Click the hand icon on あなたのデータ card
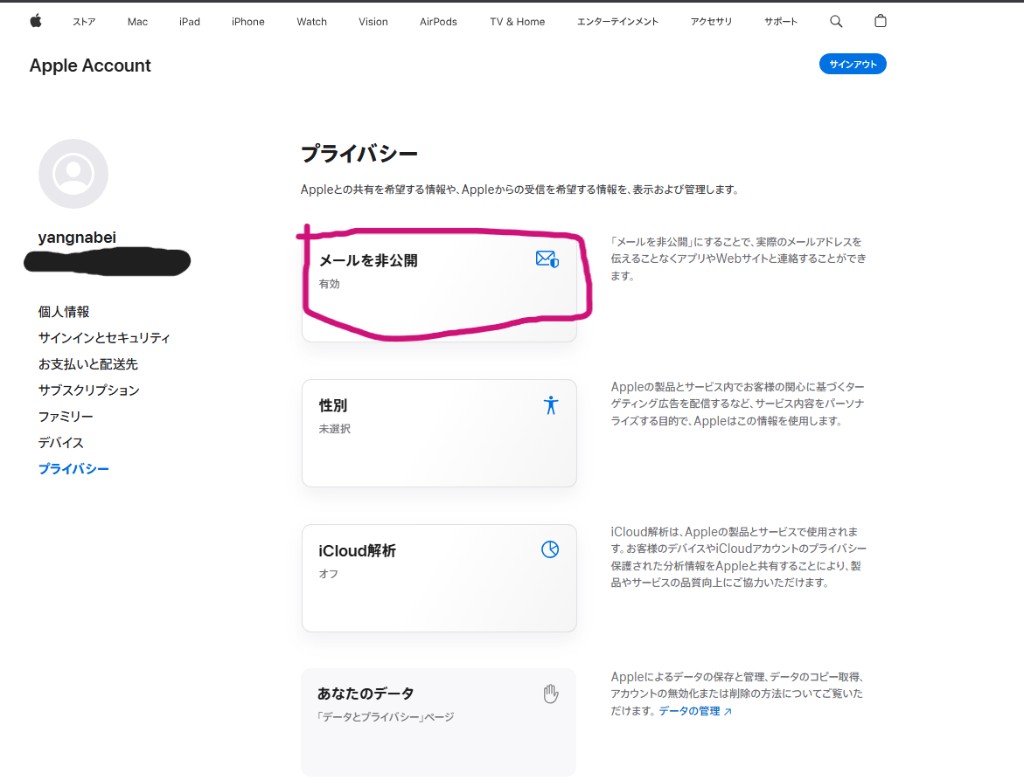This screenshot has width=1024, height=780. [551, 694]
